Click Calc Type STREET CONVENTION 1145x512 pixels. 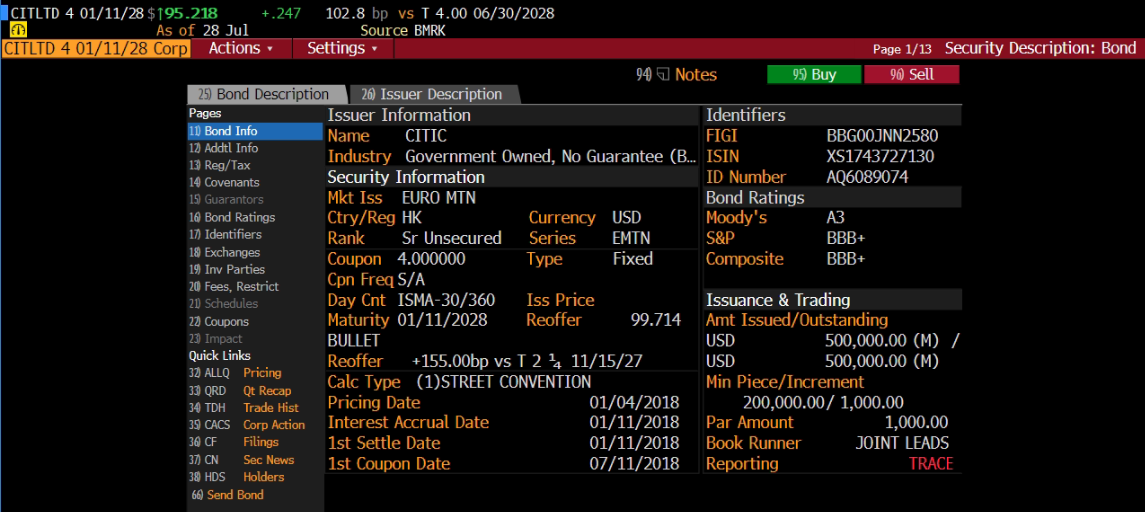tap(503, 382)
